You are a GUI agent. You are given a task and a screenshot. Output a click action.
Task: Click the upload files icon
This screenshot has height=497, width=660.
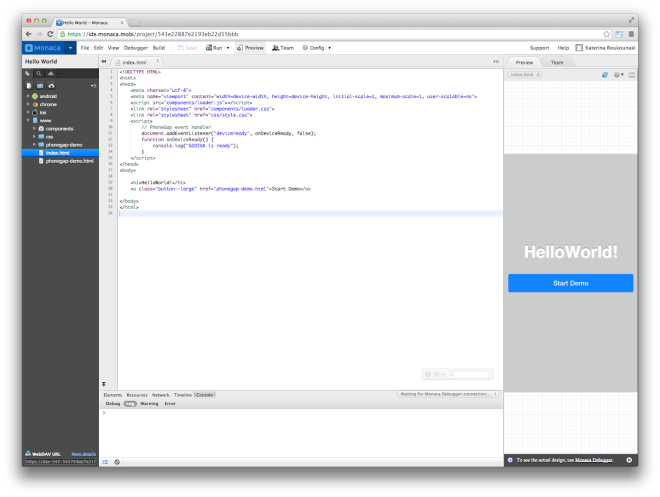click(51, 86)
